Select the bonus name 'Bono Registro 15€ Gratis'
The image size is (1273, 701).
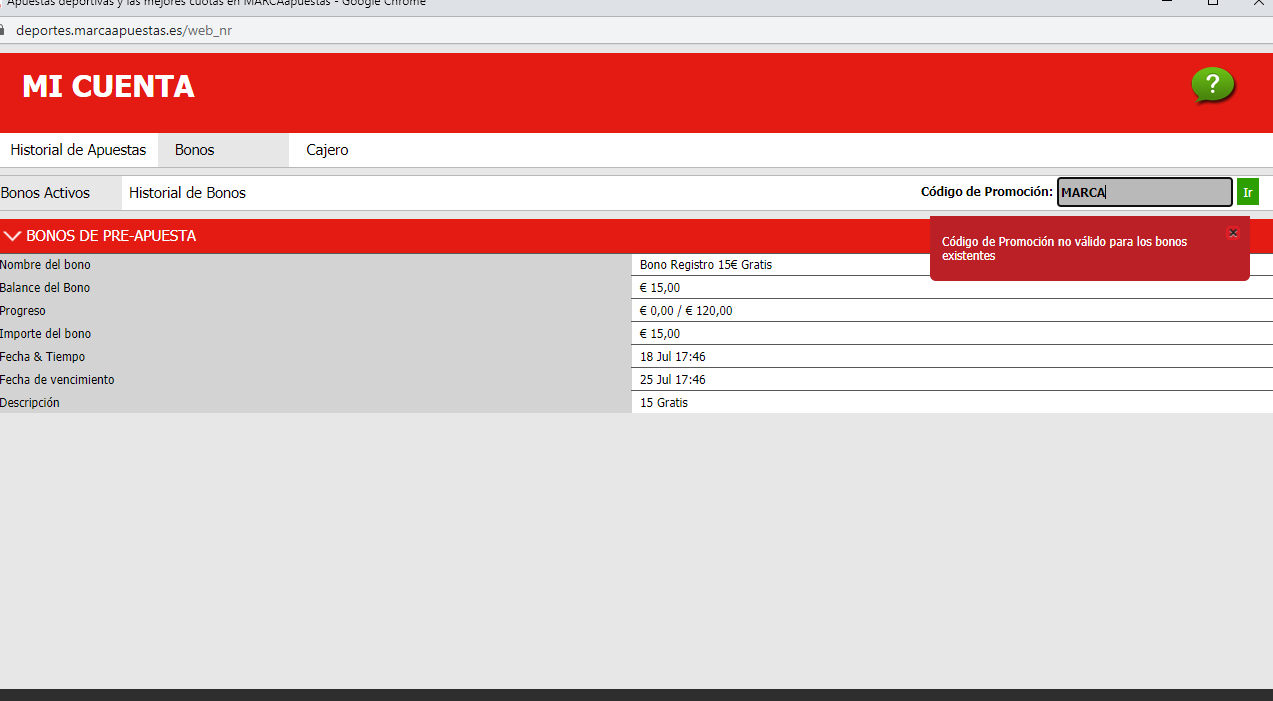pos(706,265)
